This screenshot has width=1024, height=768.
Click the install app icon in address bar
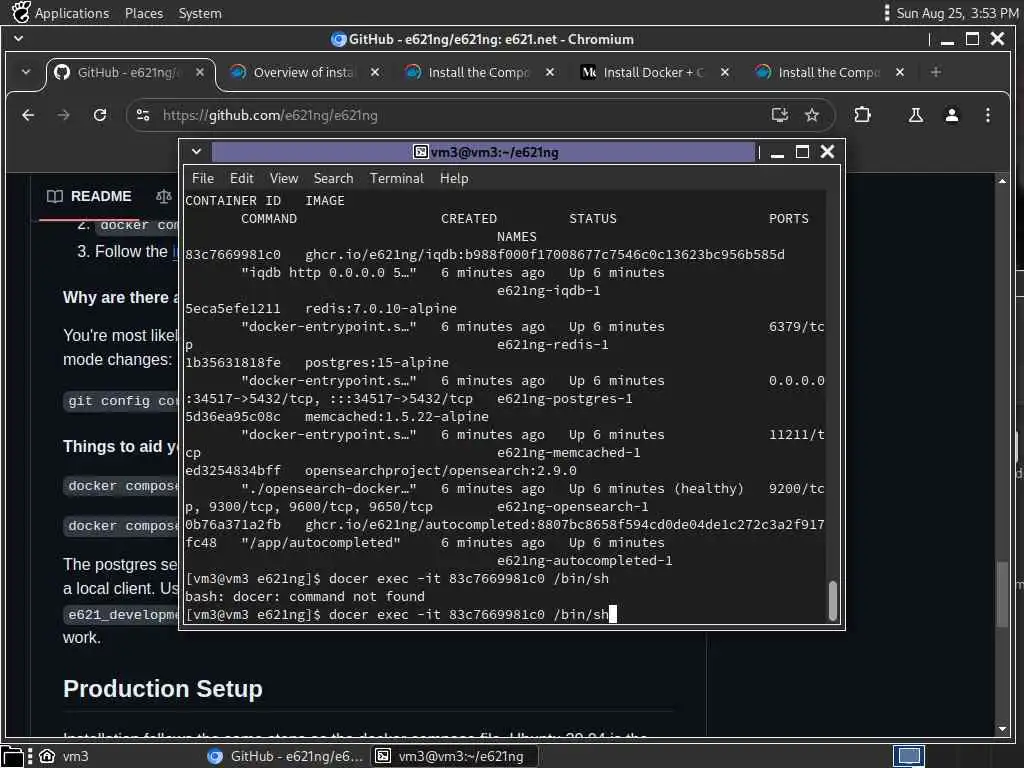coord(780,116)
